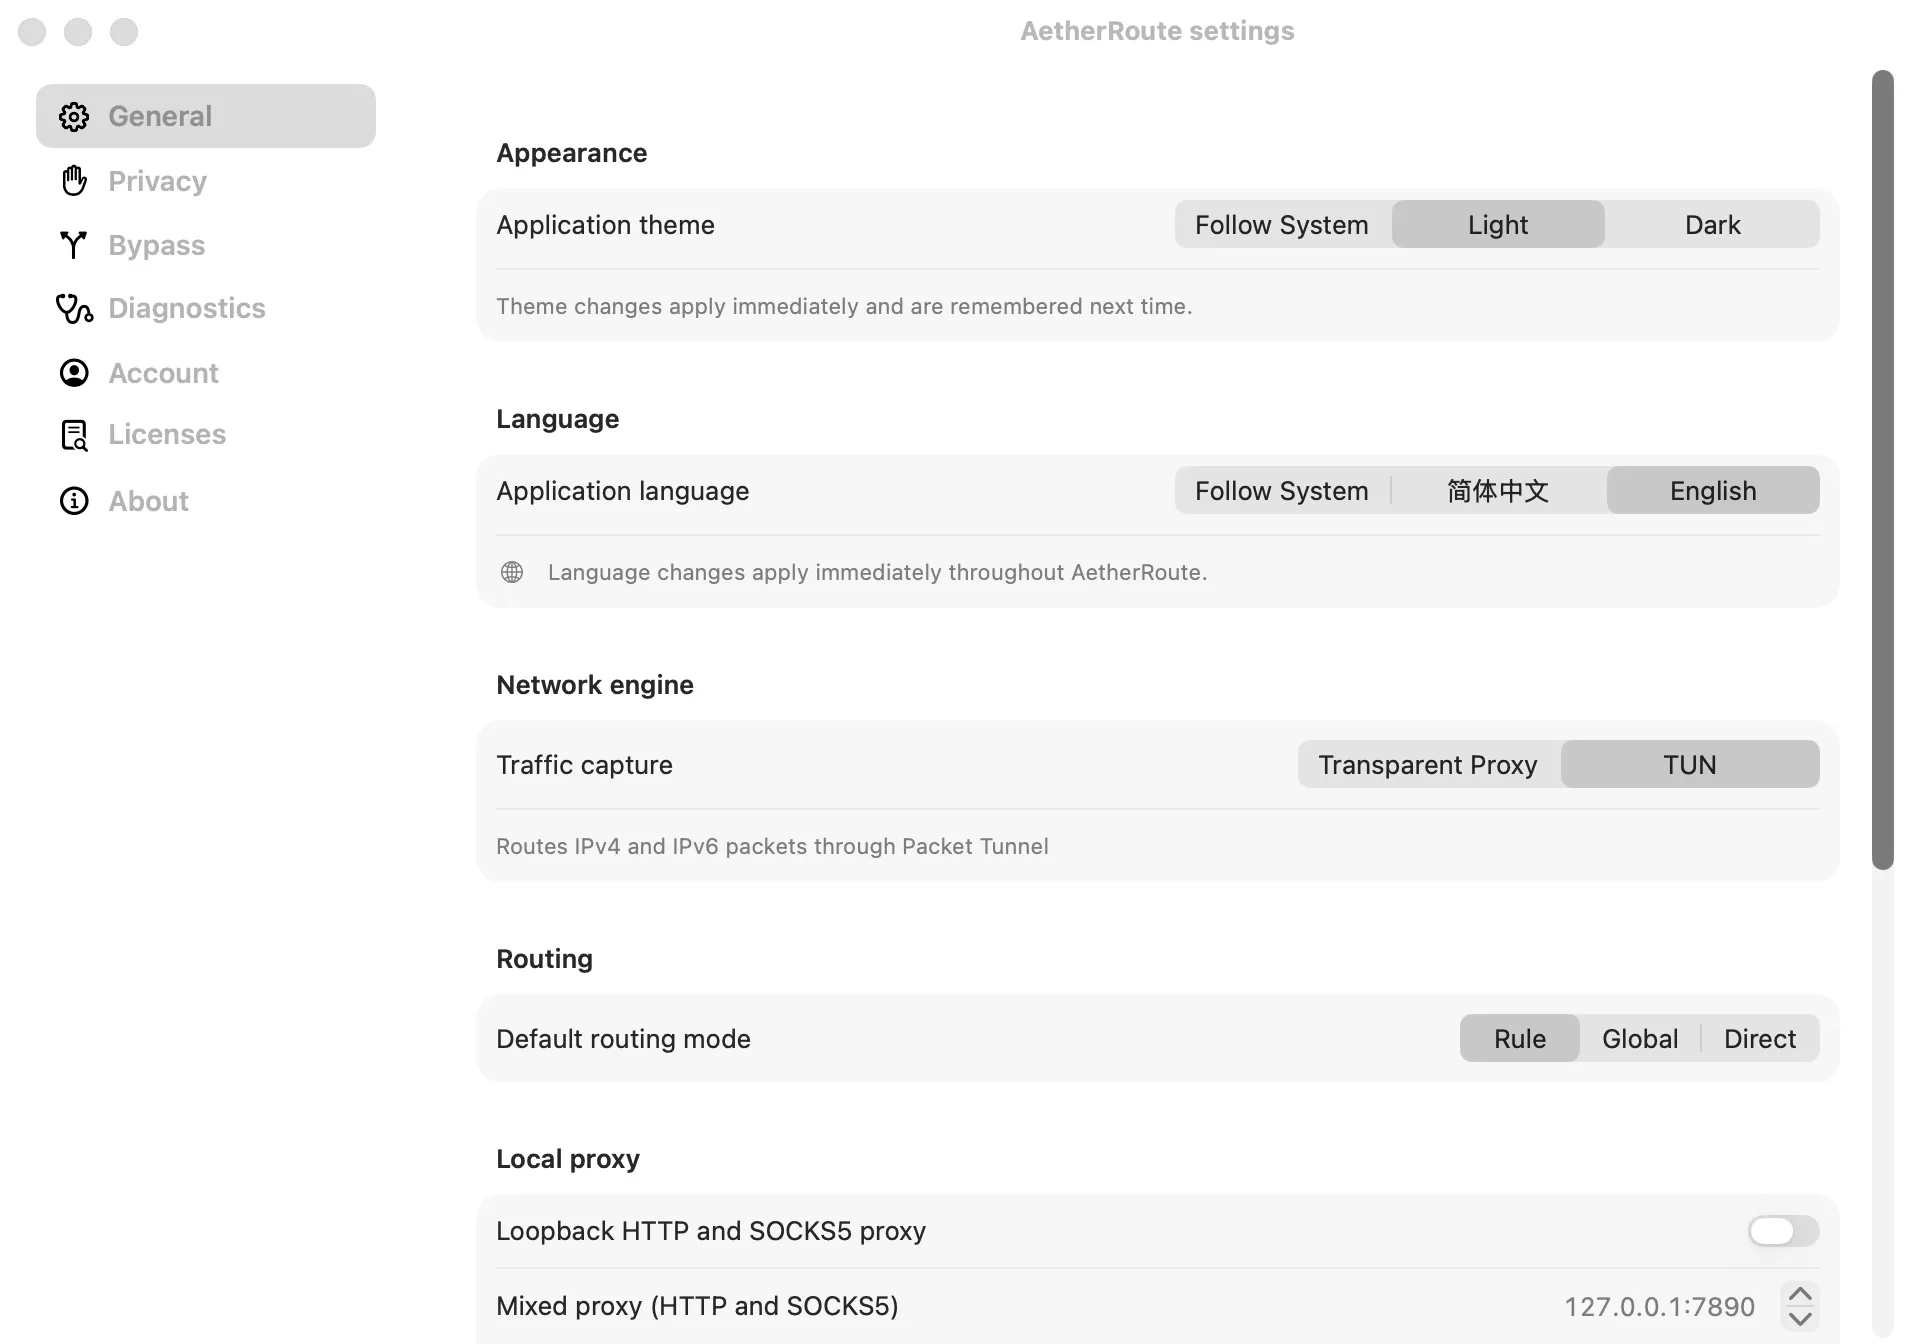Click the 'Language changes apply immediately' note
Screen dimensions: 1920x1344
pyautogui.click(x=877, y=572)
